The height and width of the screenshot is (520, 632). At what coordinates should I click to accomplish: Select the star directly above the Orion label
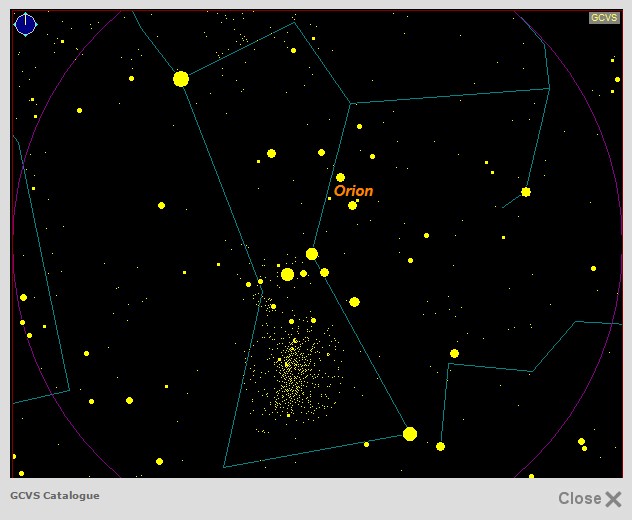coord(340,177)
